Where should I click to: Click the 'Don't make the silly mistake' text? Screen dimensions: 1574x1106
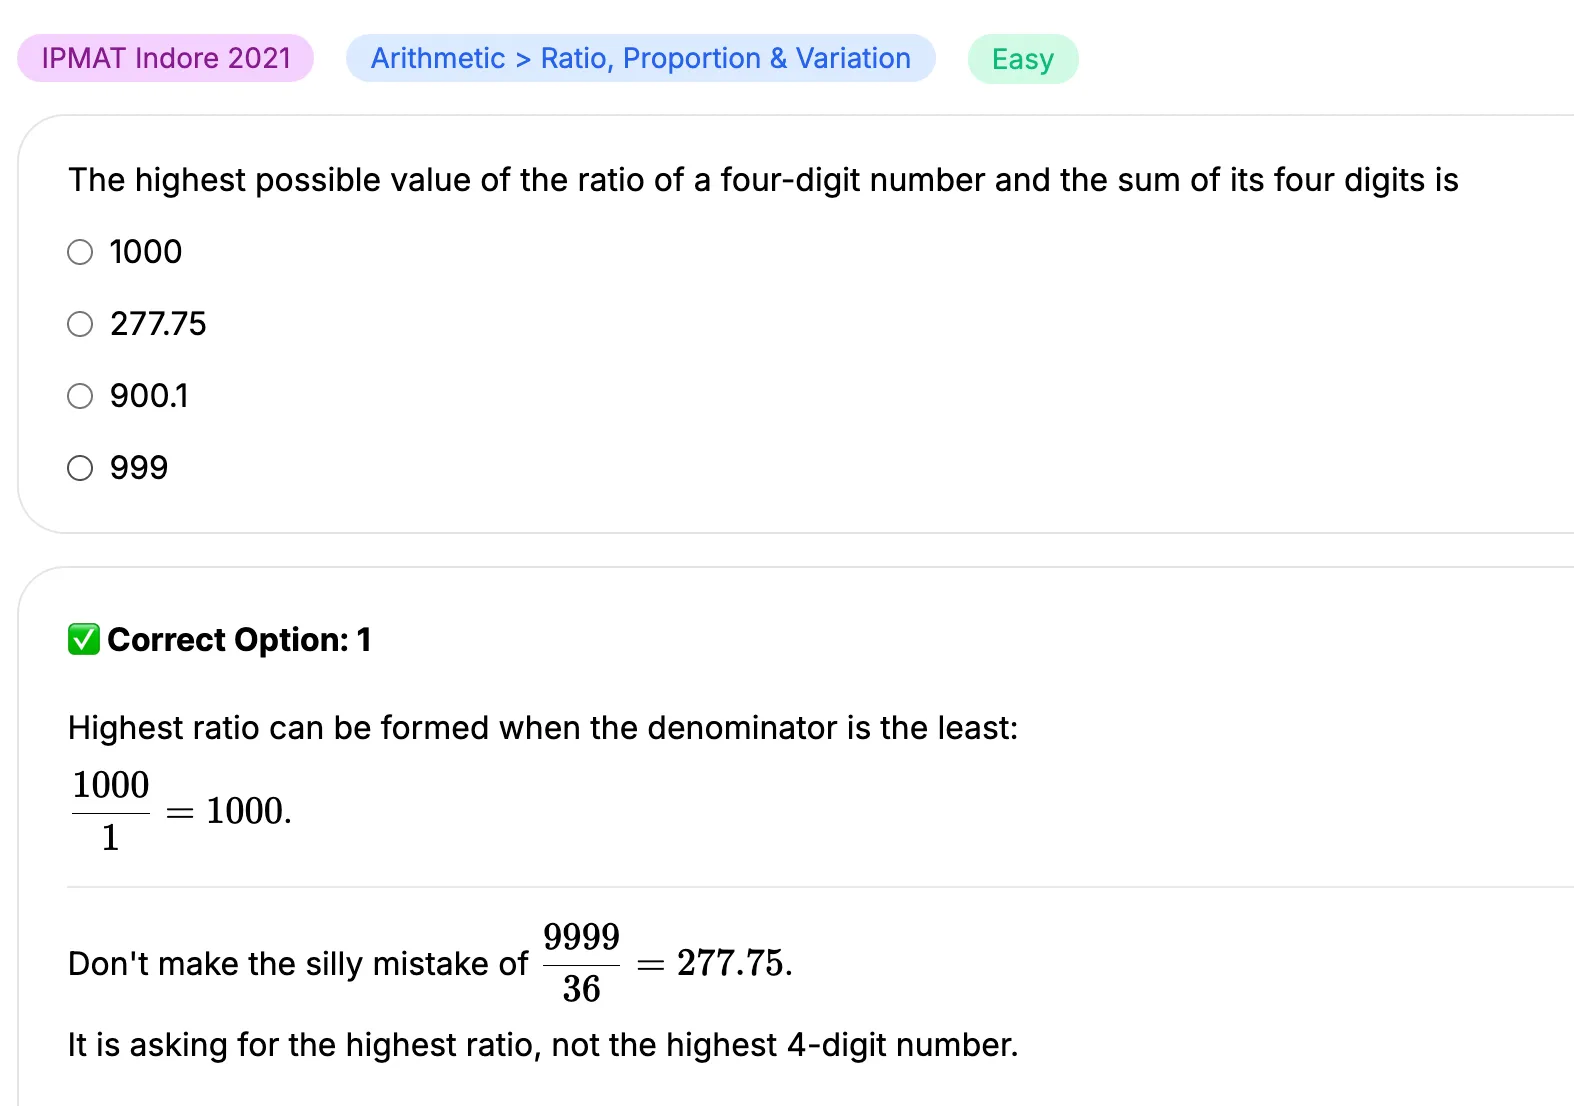(298, 964)
